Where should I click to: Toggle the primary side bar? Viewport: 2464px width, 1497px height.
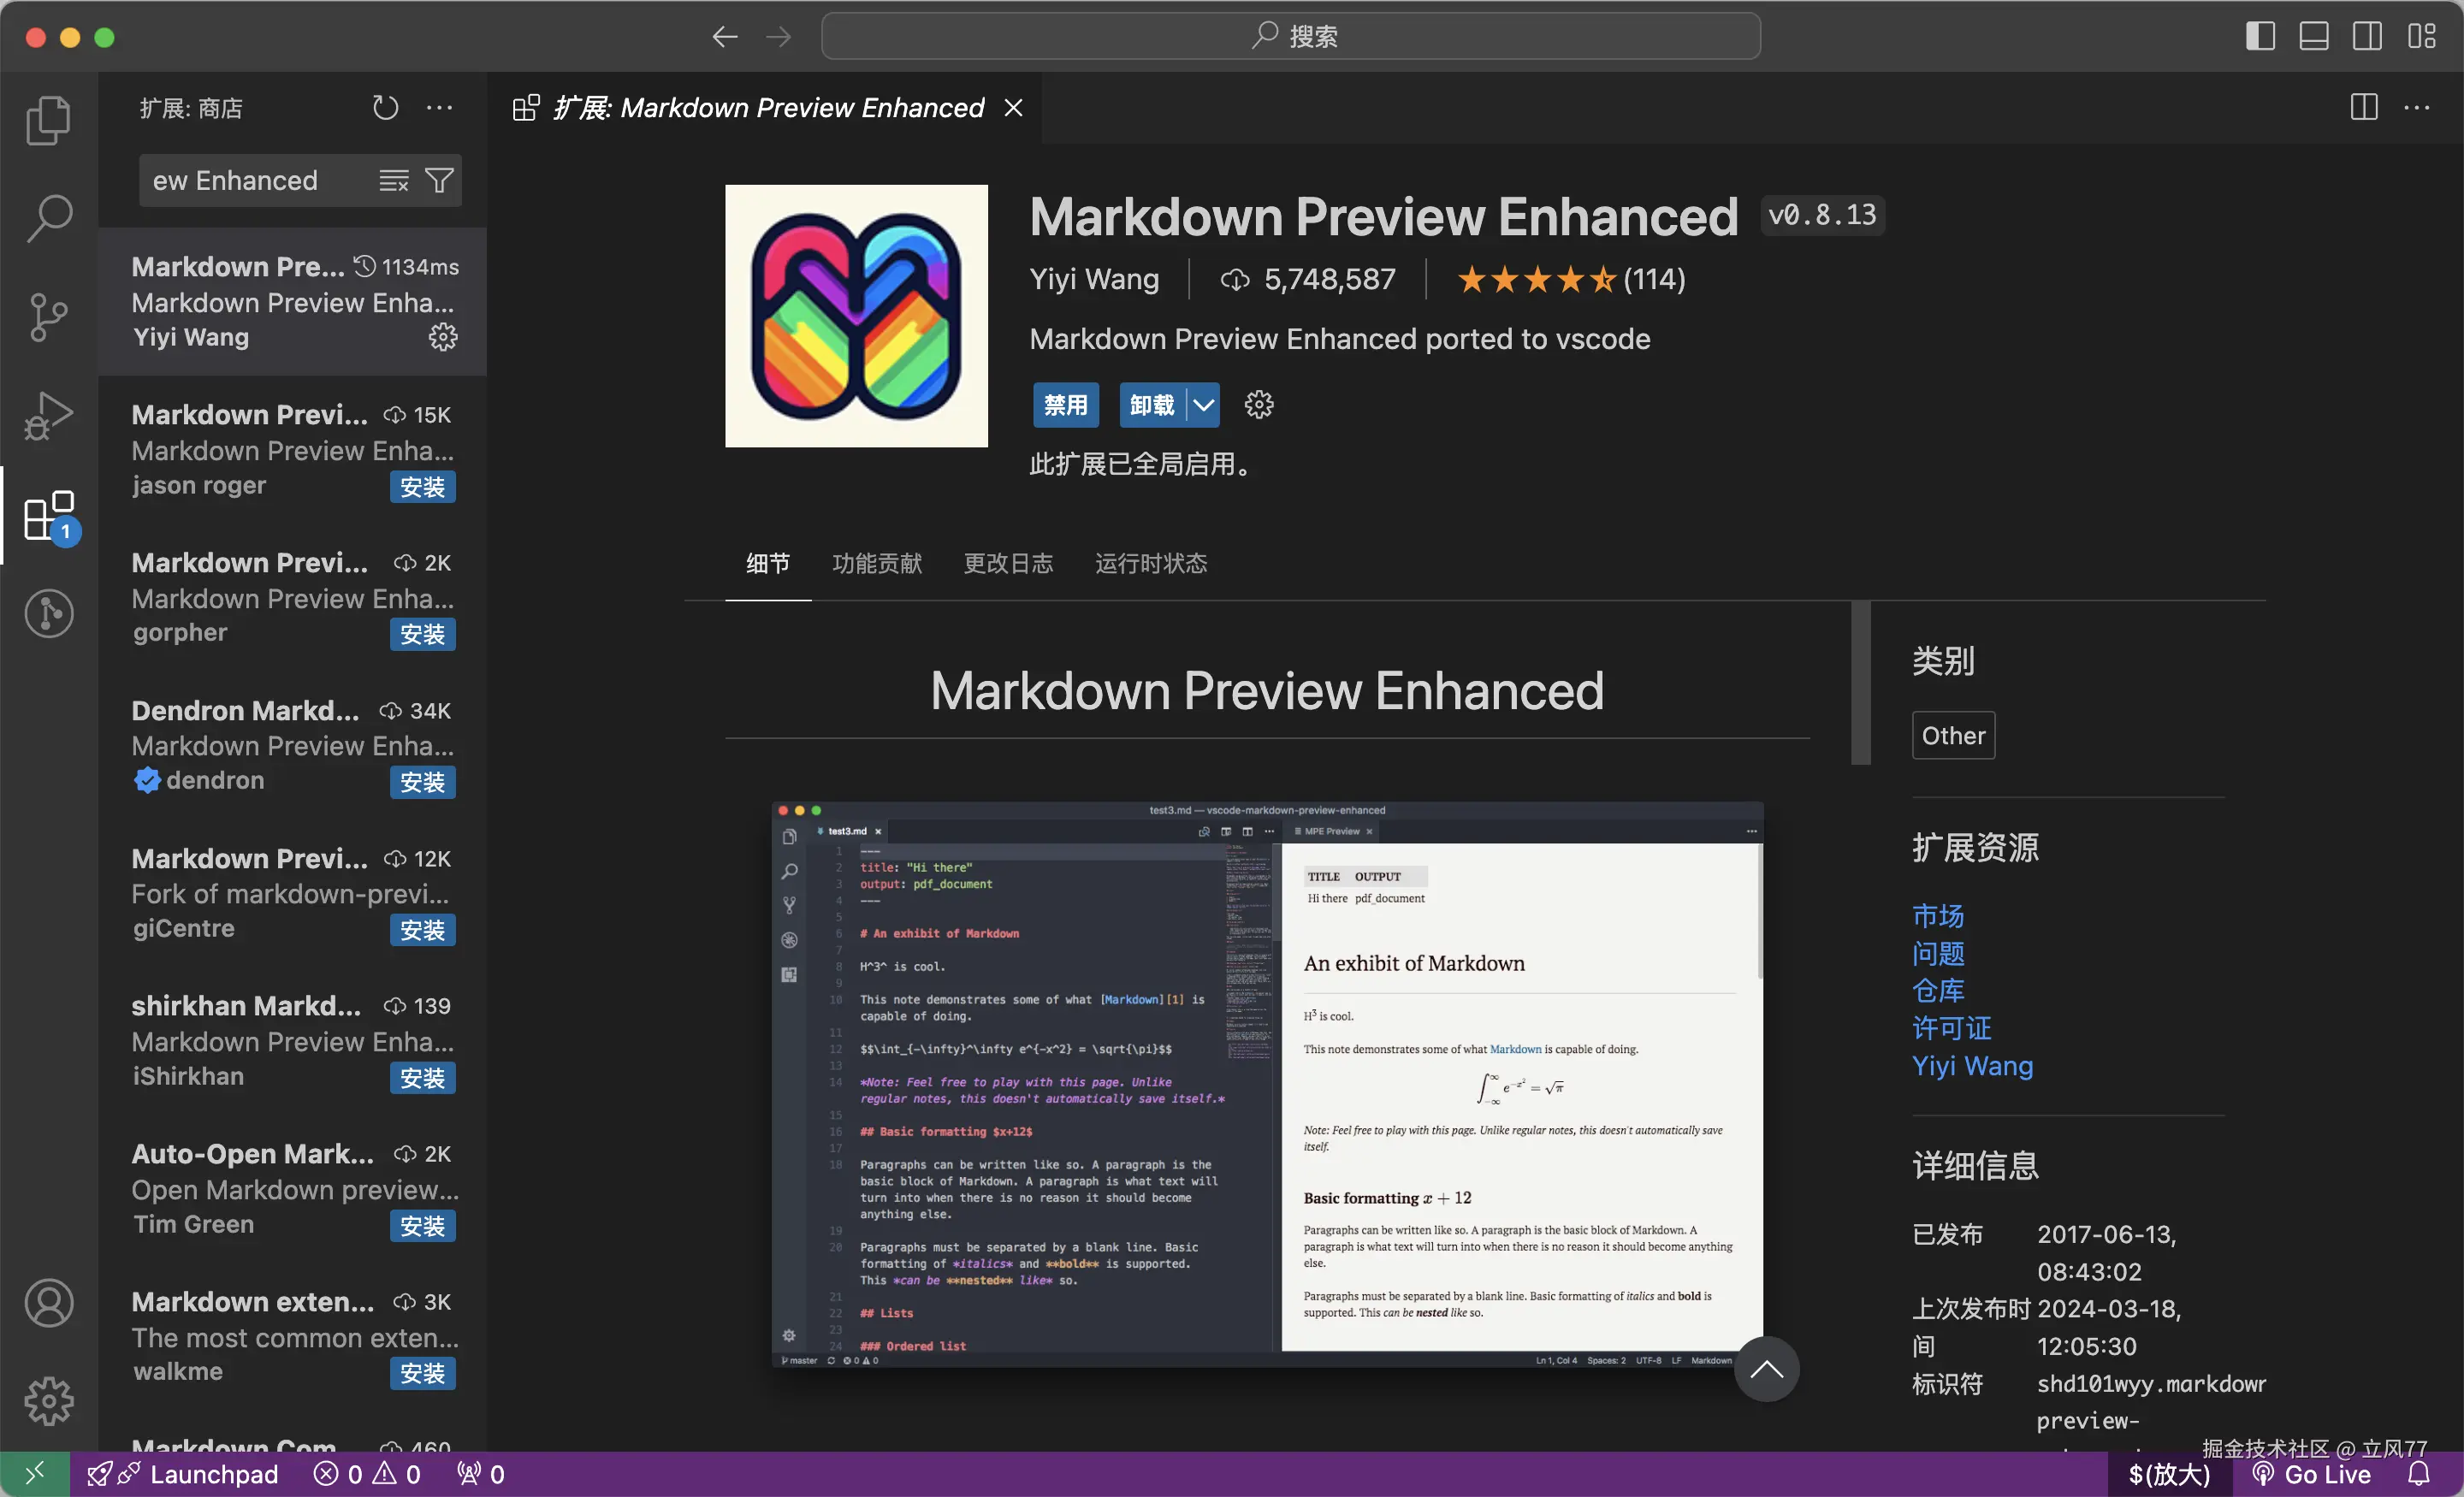click(2260, 36)
